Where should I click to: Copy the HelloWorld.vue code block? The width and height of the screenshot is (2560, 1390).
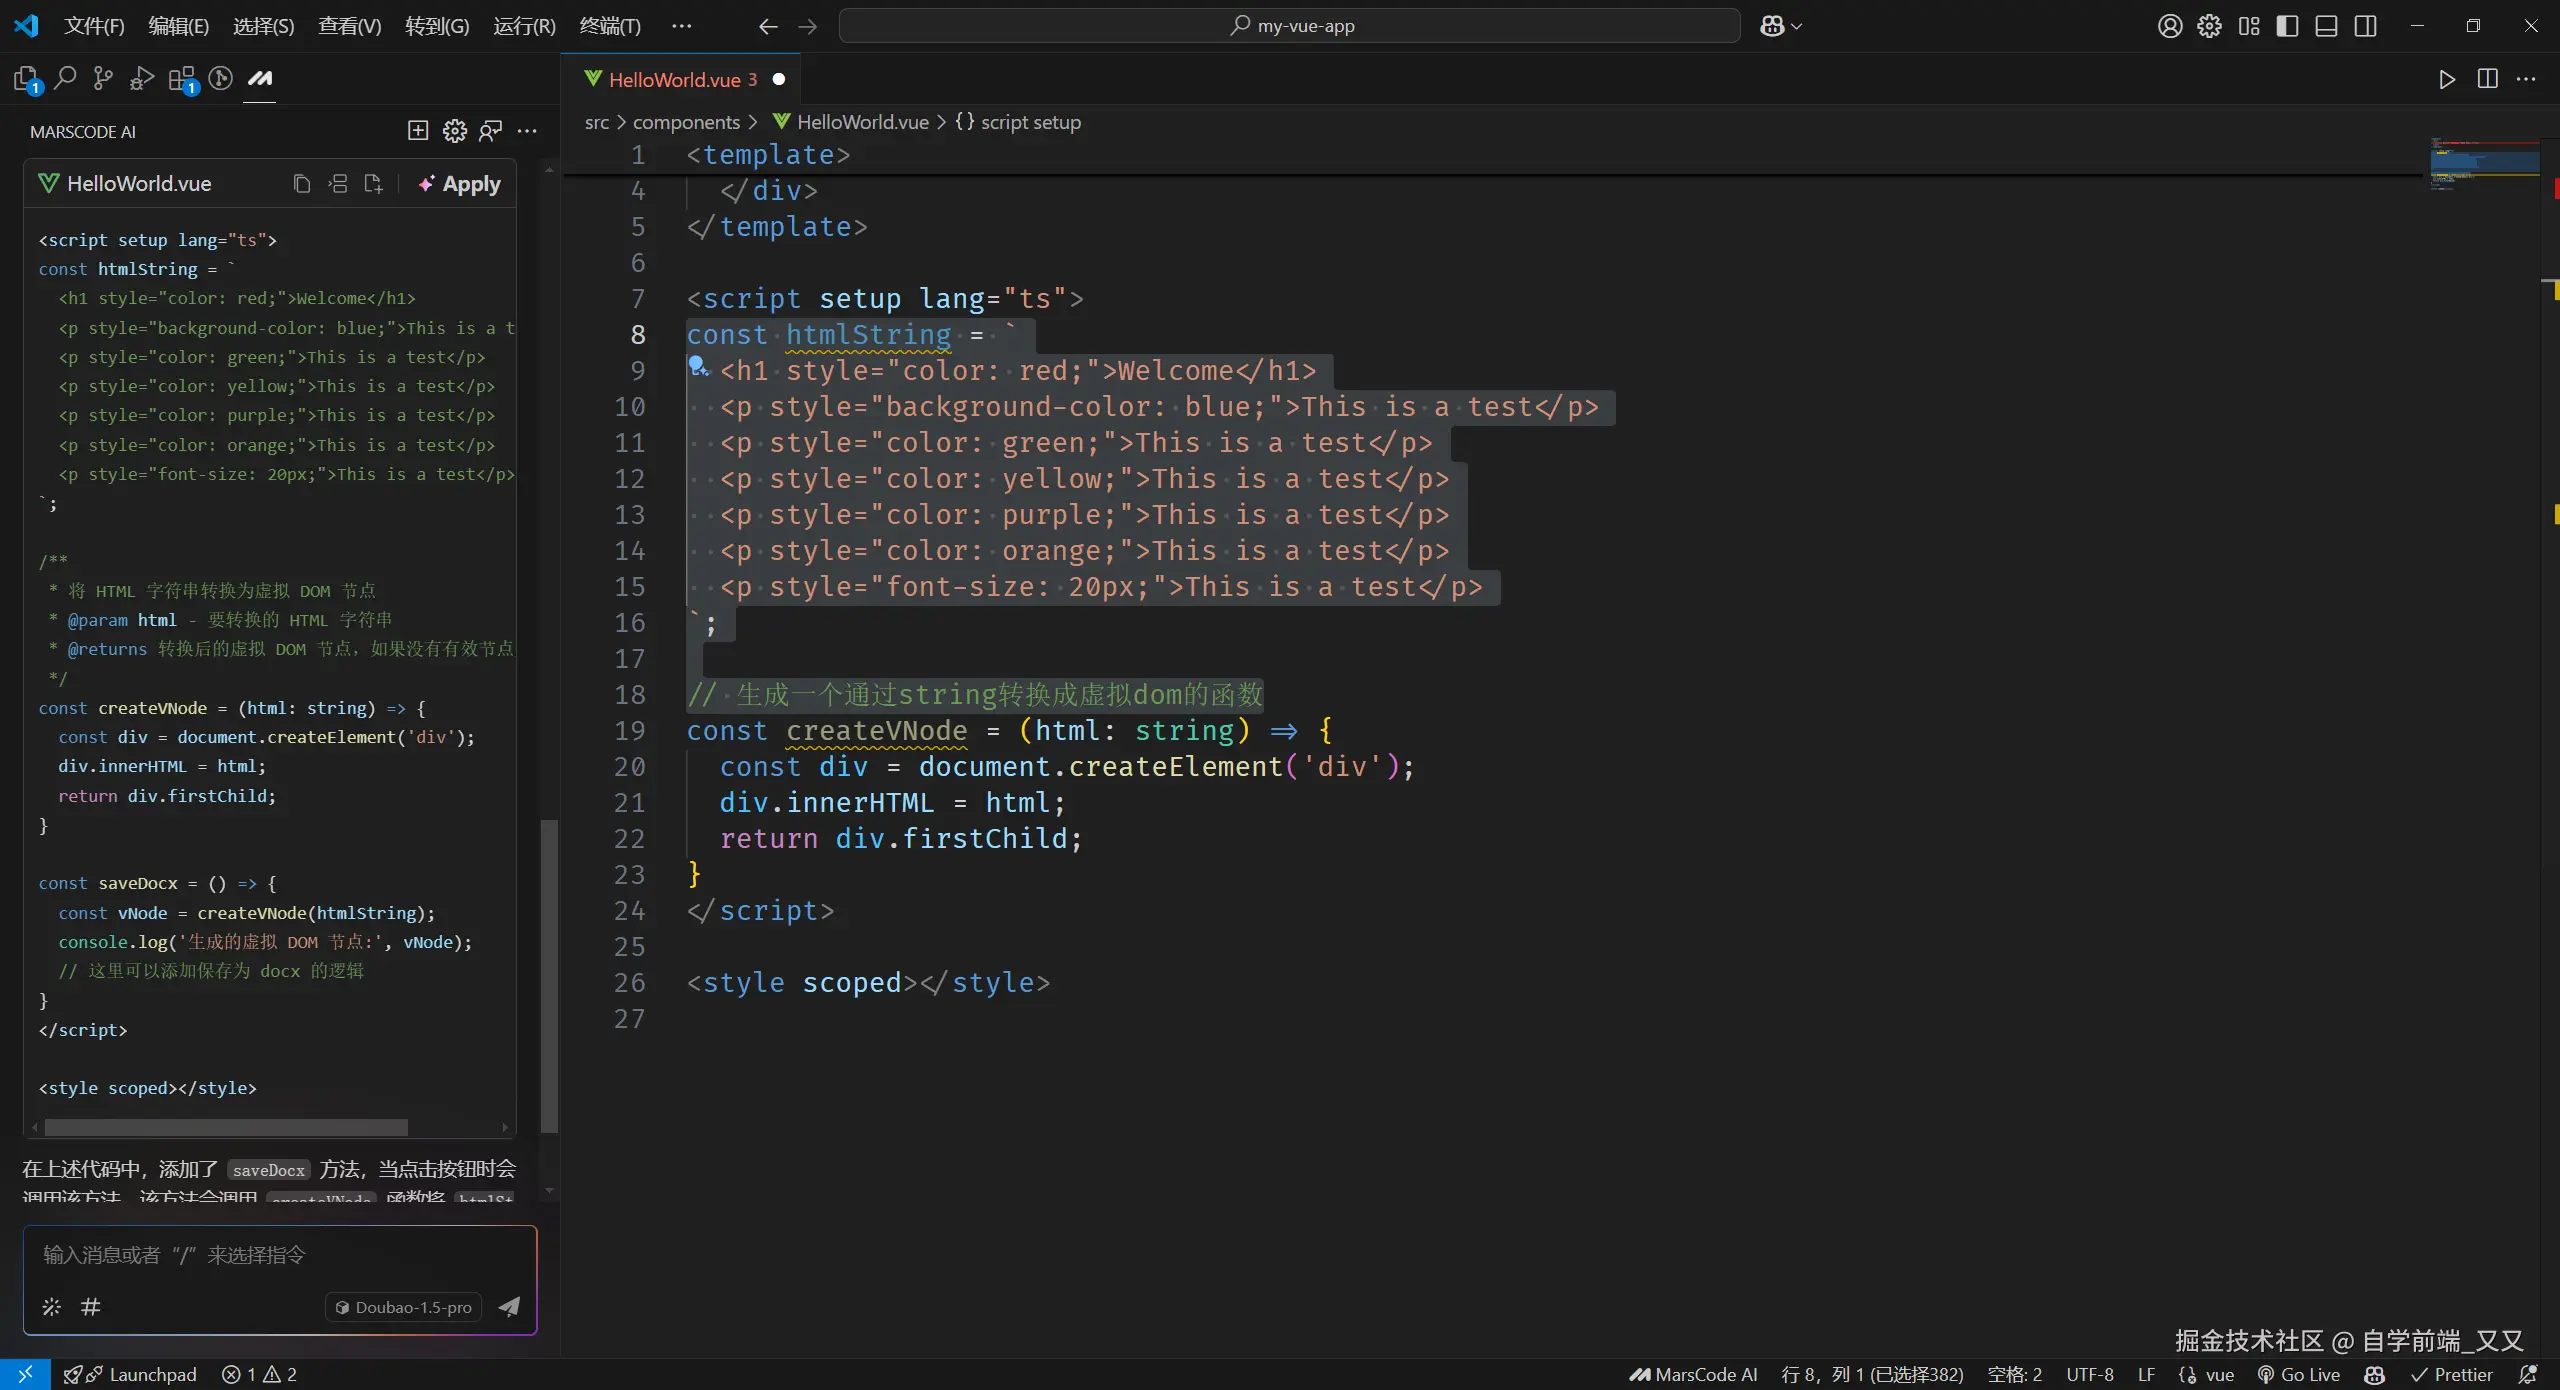tap(301, 184)
